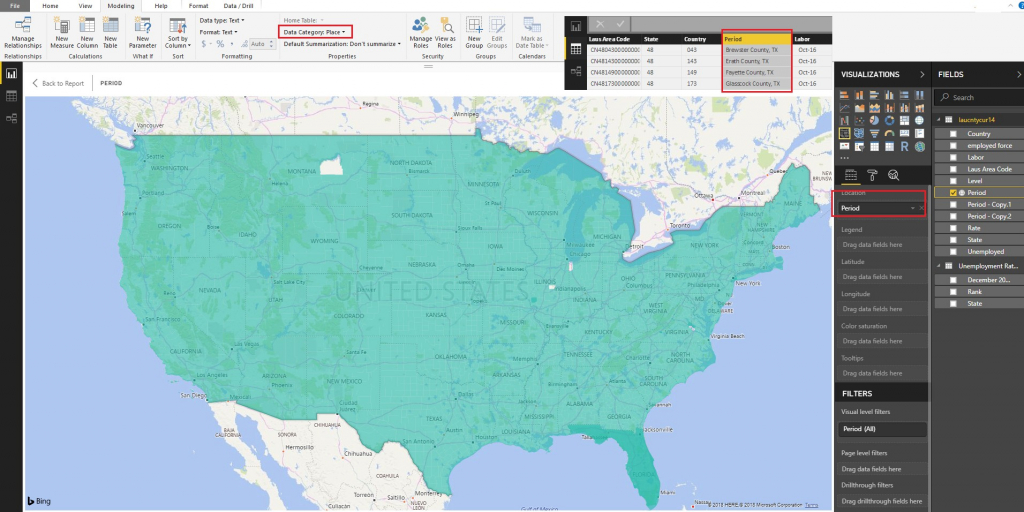
Task: Open Default Summarization dropdown
Action: (343, 44)
